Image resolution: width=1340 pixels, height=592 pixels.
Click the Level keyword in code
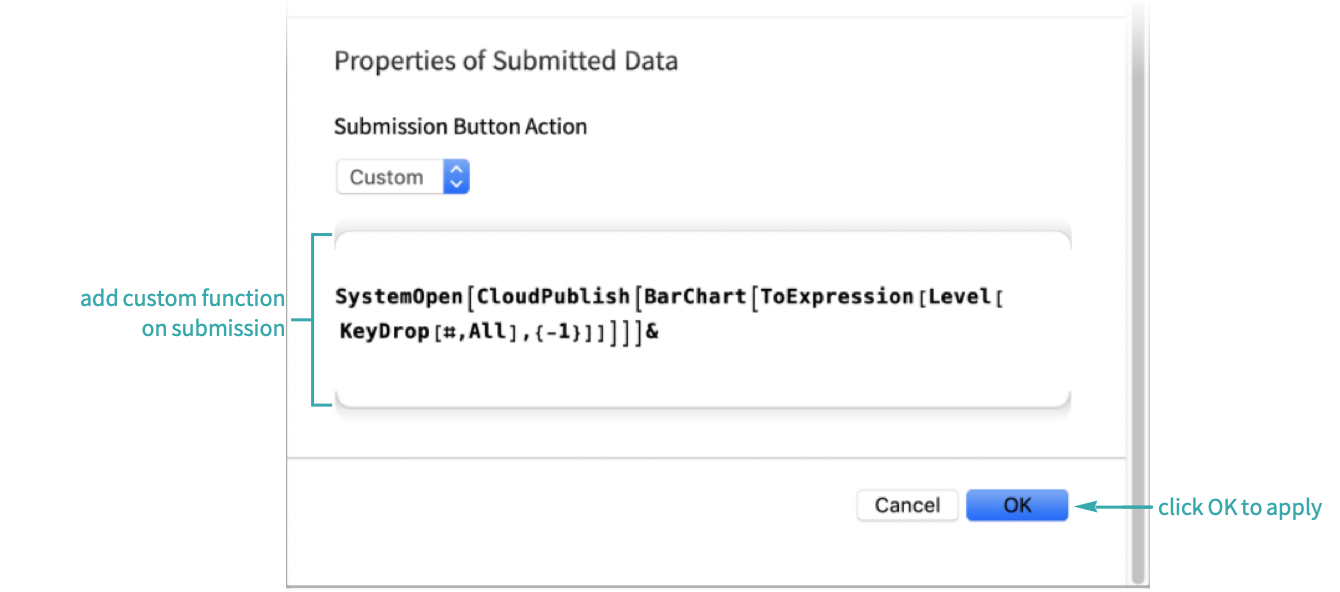tap(959, 297)
